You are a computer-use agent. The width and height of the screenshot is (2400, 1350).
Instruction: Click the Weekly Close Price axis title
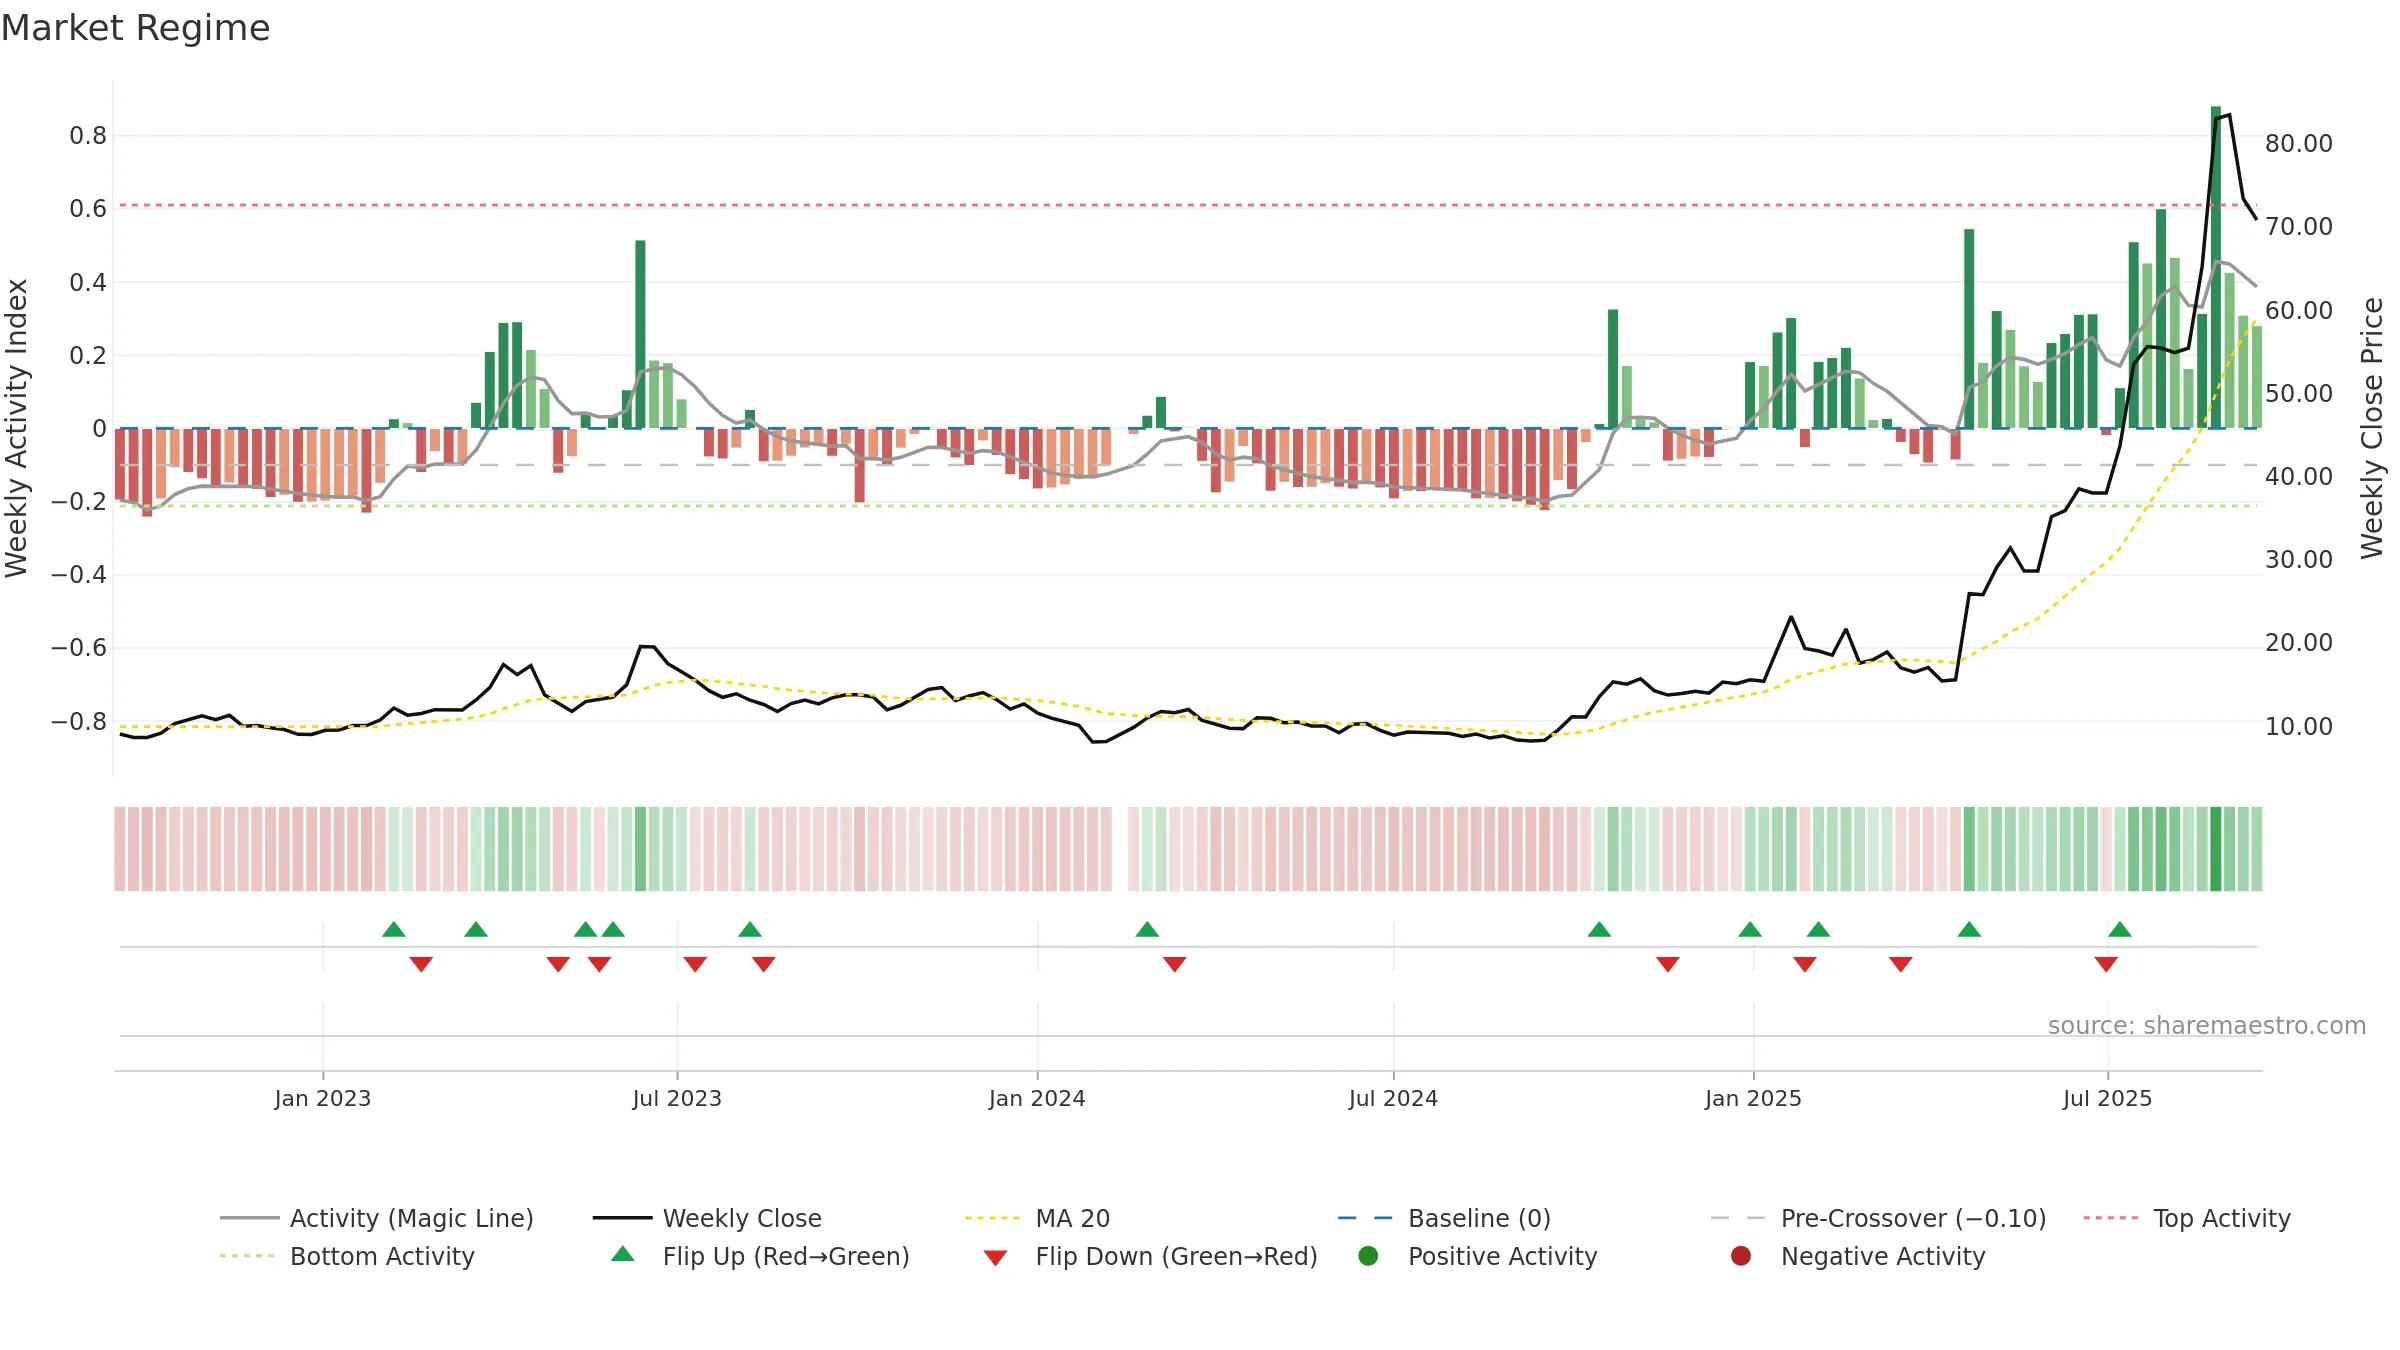click(2372, 428)
